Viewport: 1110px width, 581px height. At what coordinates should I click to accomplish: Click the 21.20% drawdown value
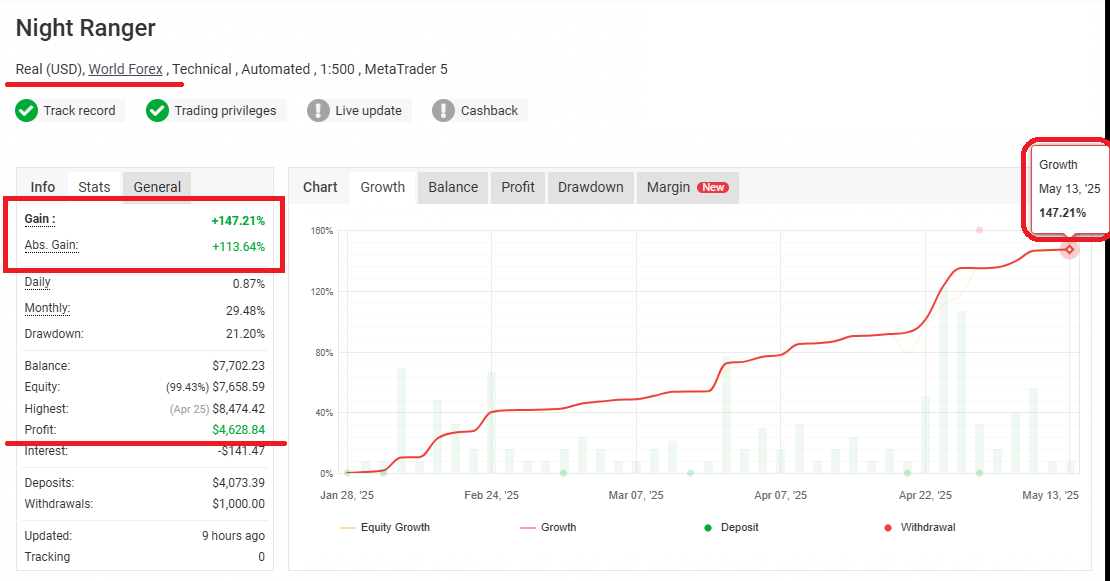245,334
